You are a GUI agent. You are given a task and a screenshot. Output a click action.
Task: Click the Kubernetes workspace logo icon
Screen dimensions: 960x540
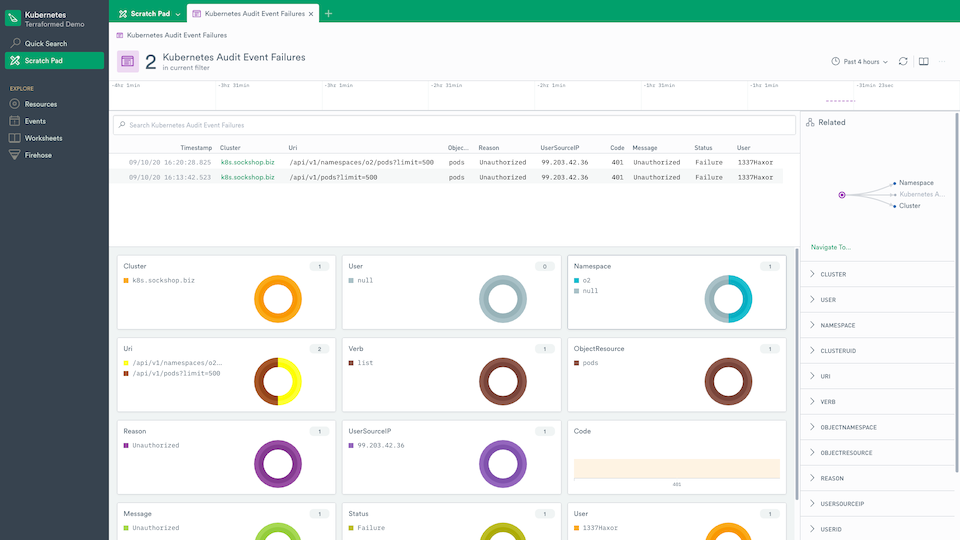click(x=13, y=18)
